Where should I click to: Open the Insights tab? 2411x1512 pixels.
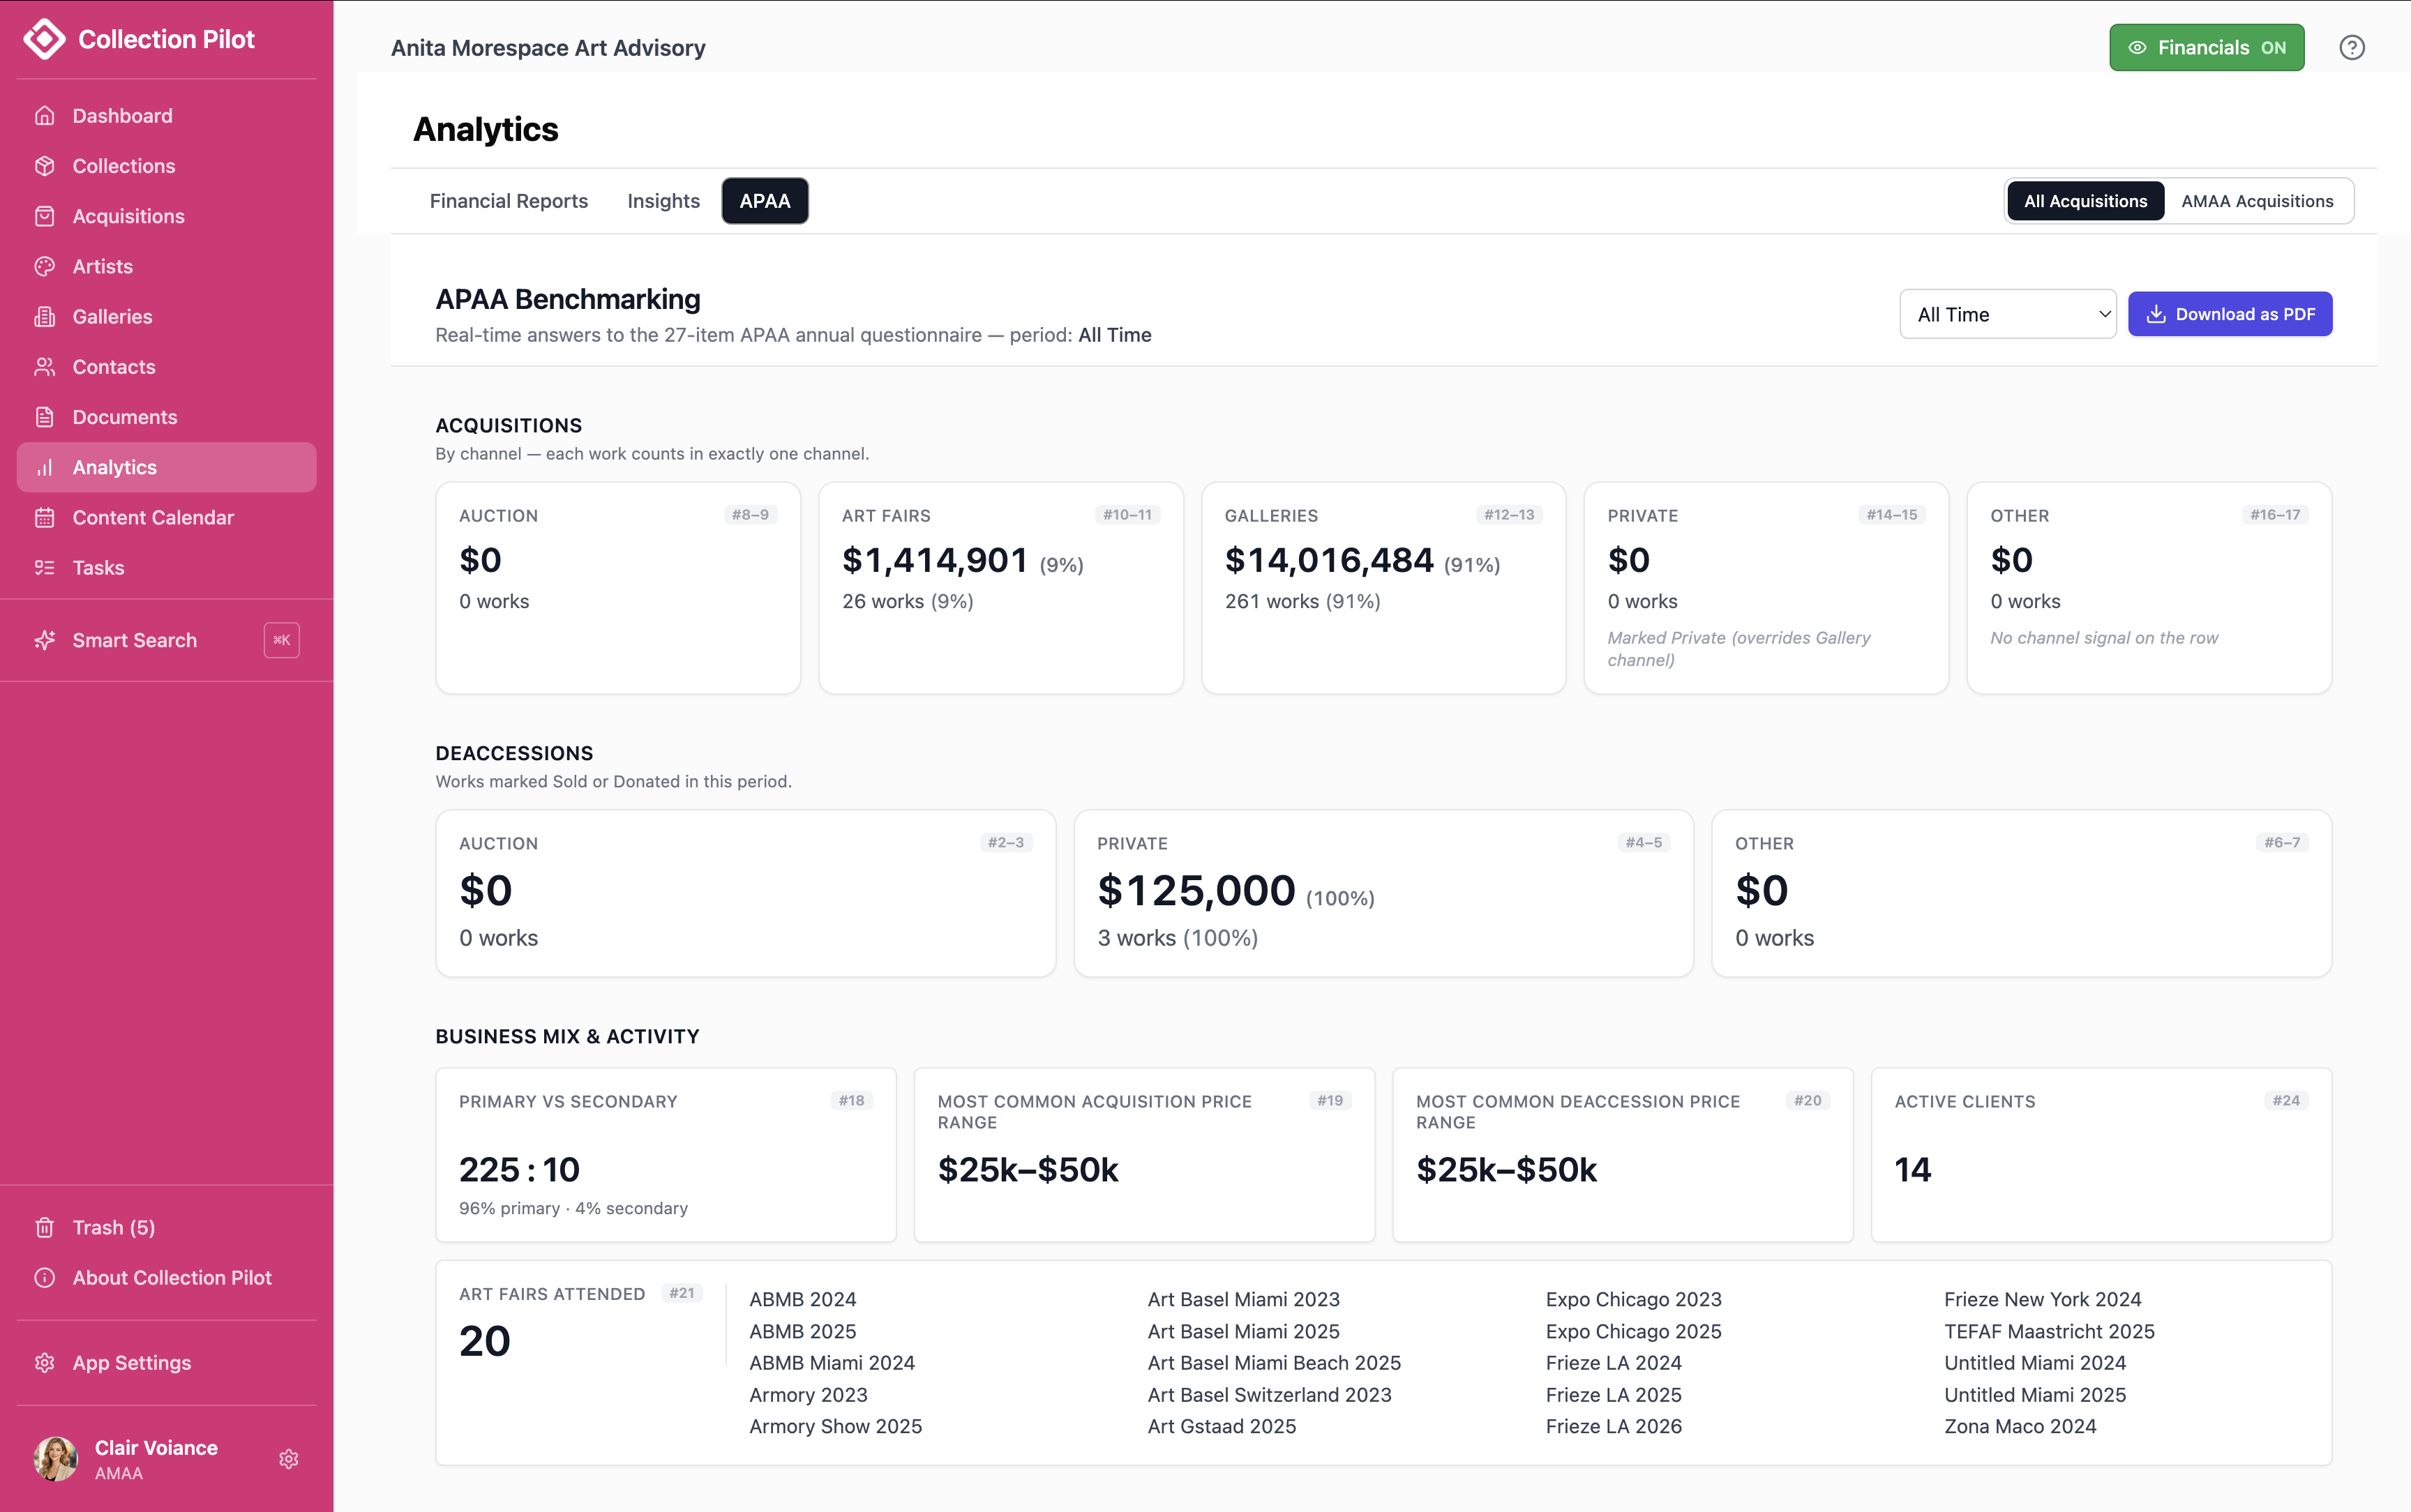(663, 201)
